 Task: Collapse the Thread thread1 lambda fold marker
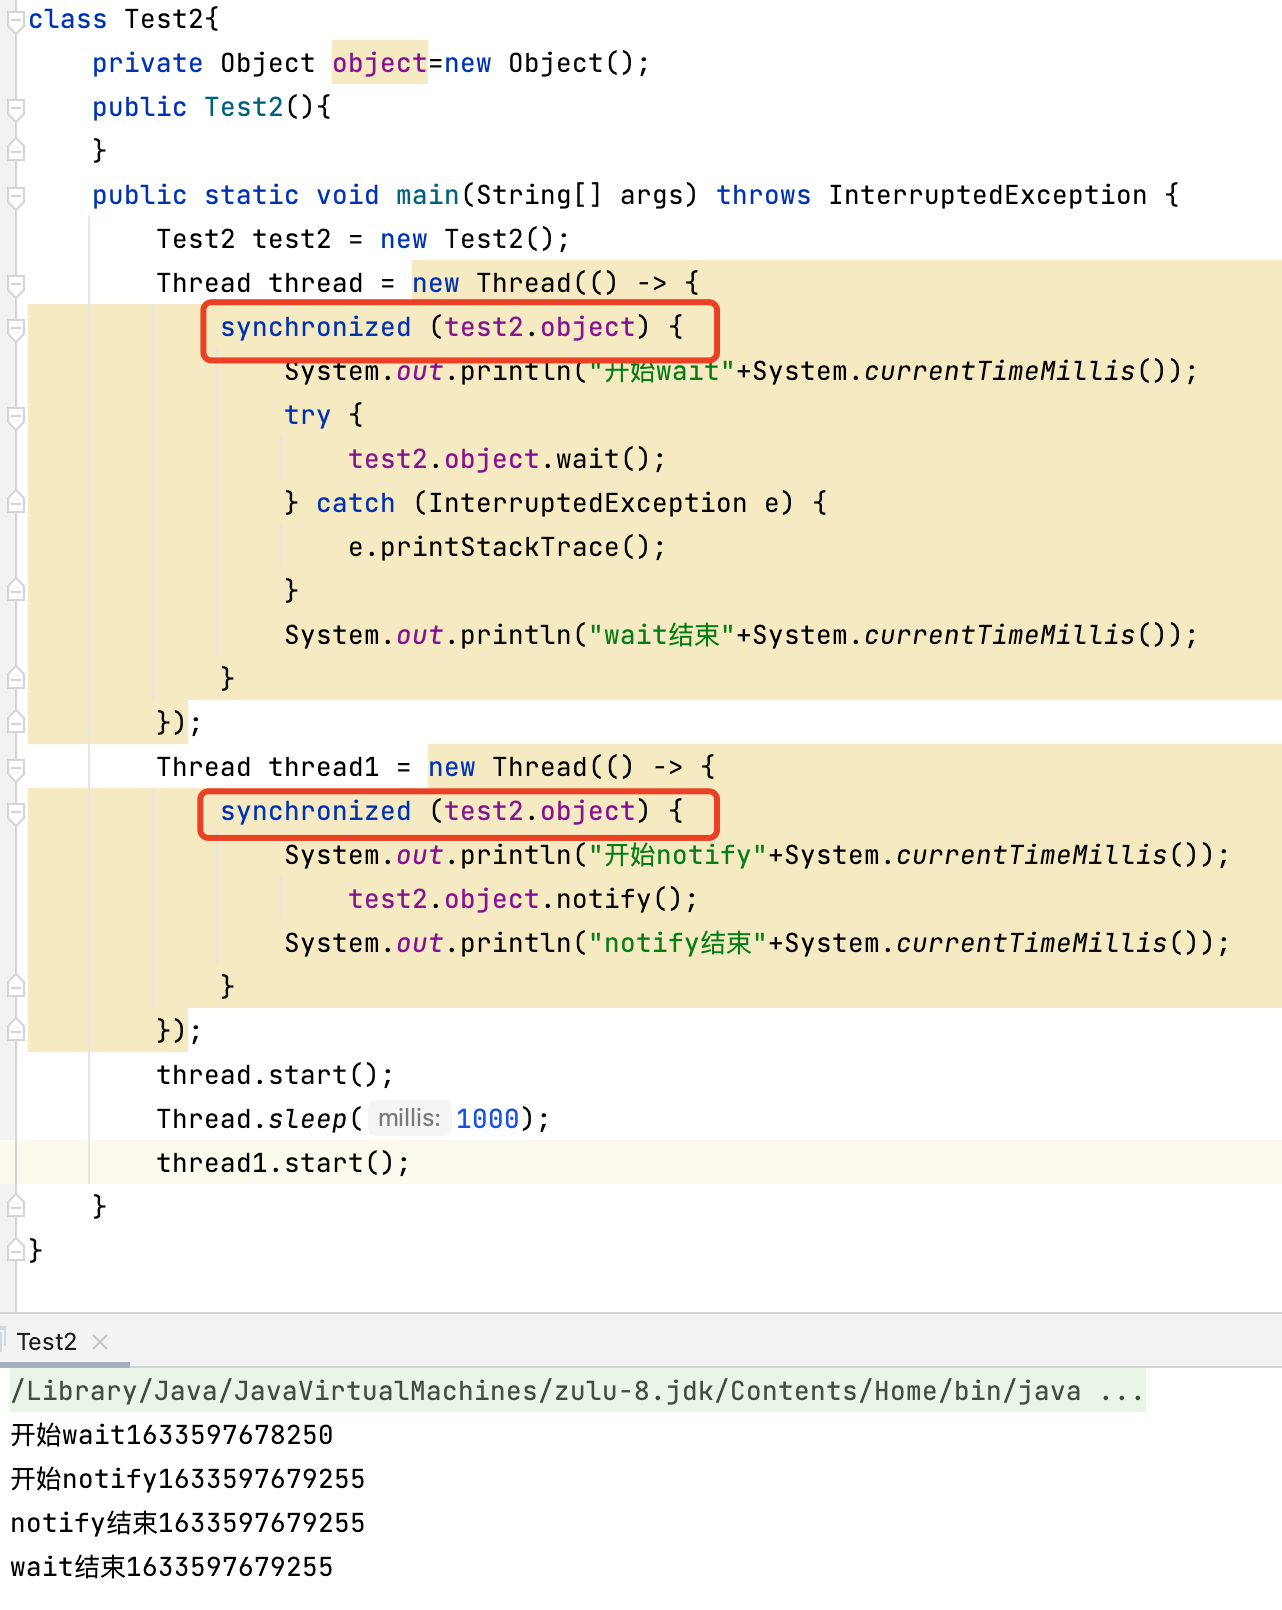pyautogui.click(x=15, y=769)
